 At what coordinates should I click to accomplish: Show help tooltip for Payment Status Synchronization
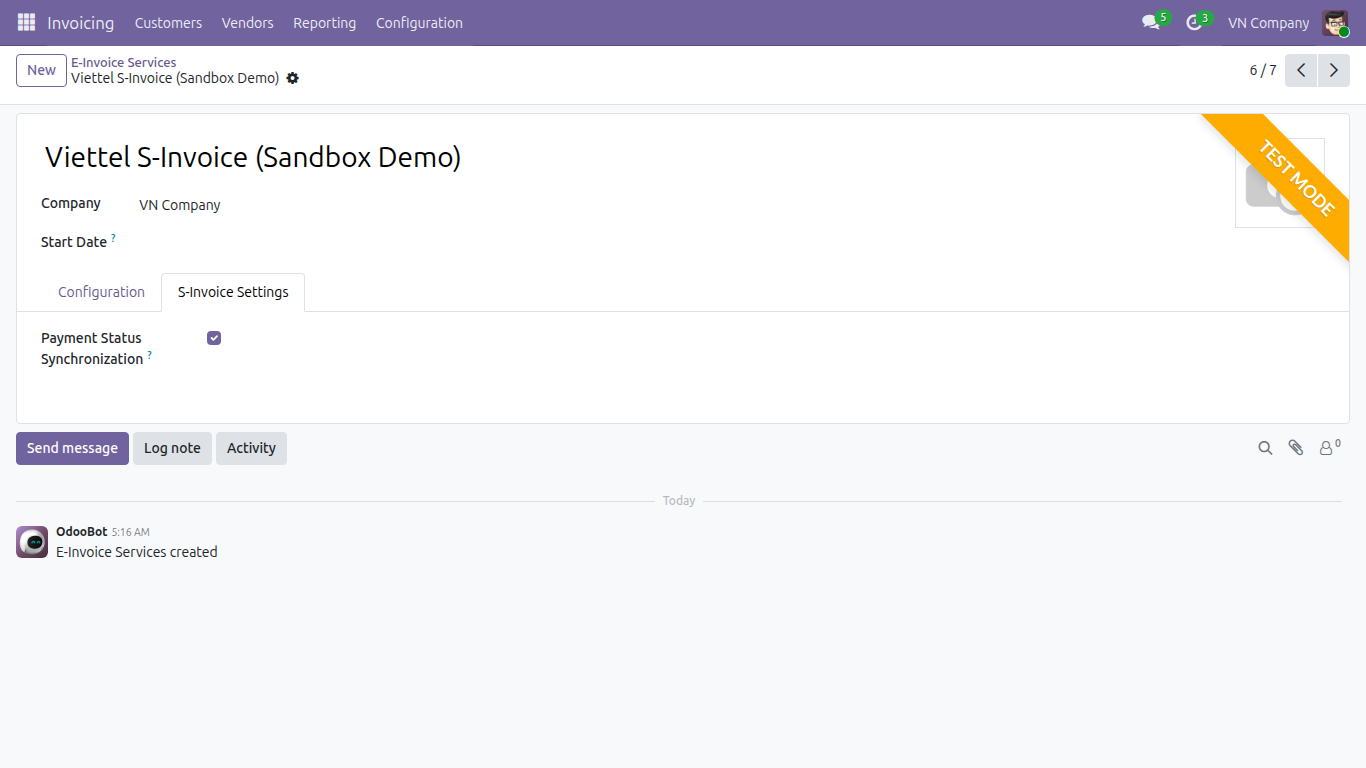pos(150,355)
